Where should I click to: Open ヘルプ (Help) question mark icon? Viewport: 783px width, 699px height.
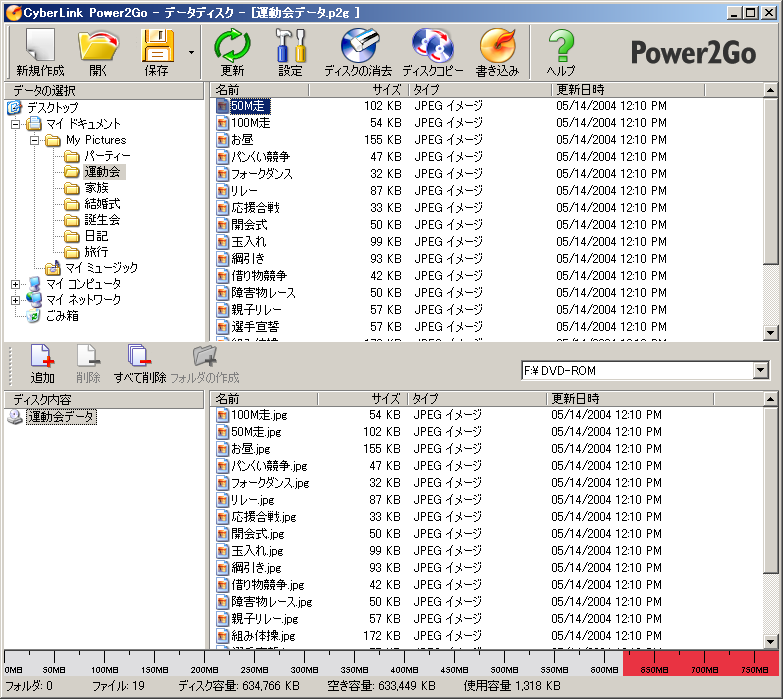[561, 52]
